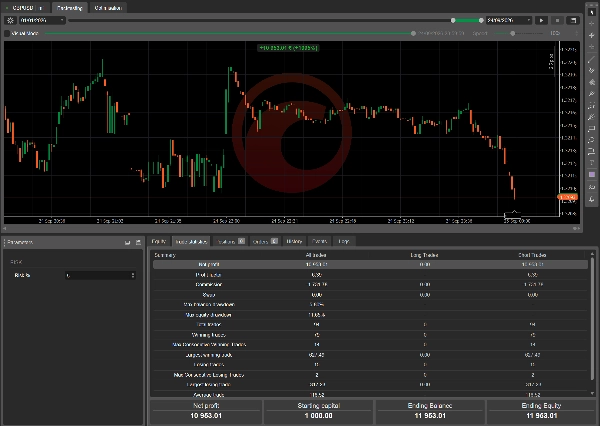The height and width of the screenshot is (426, 600).
Task: Click the Risk % stepper arrows
Action: click(133, 275)
